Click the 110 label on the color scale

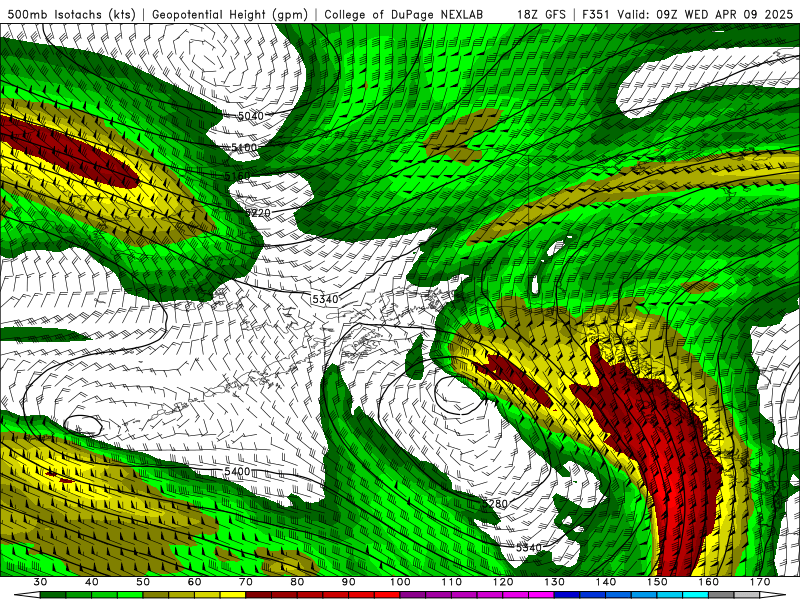(452, 582)
